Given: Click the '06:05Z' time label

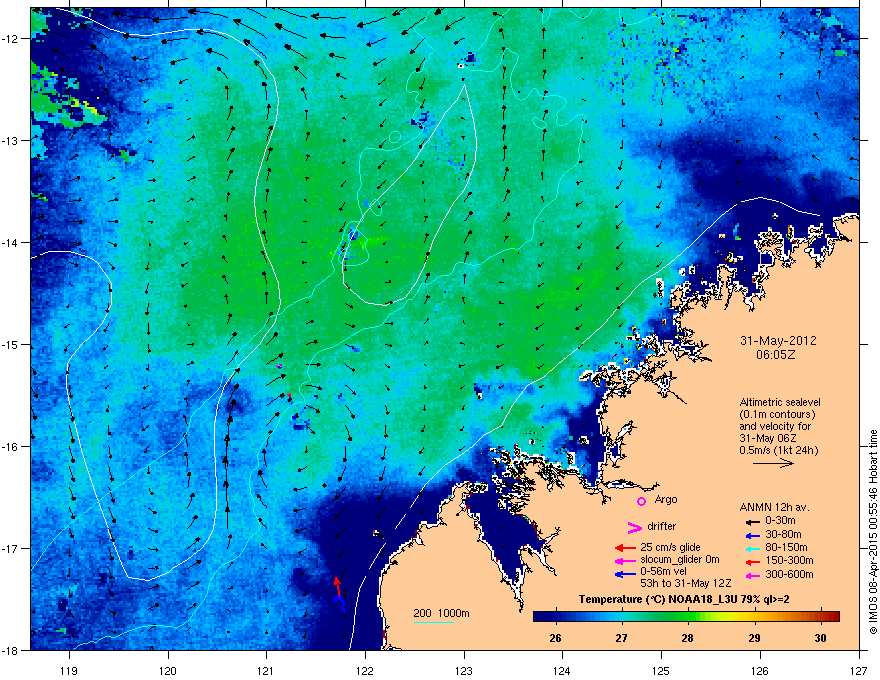Looking at the screenshot, I should pos(776,355).
